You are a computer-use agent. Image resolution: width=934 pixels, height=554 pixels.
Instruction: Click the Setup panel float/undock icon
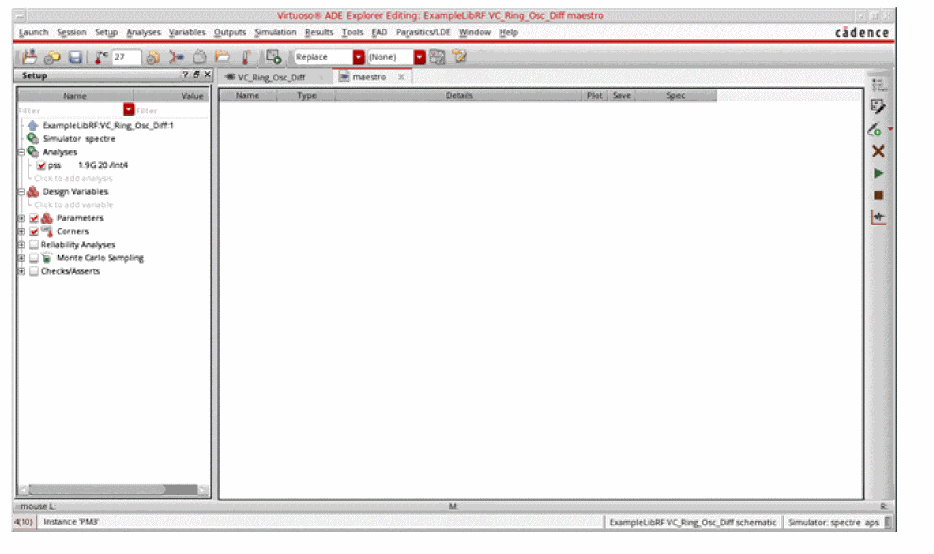(x=196, y=74)
